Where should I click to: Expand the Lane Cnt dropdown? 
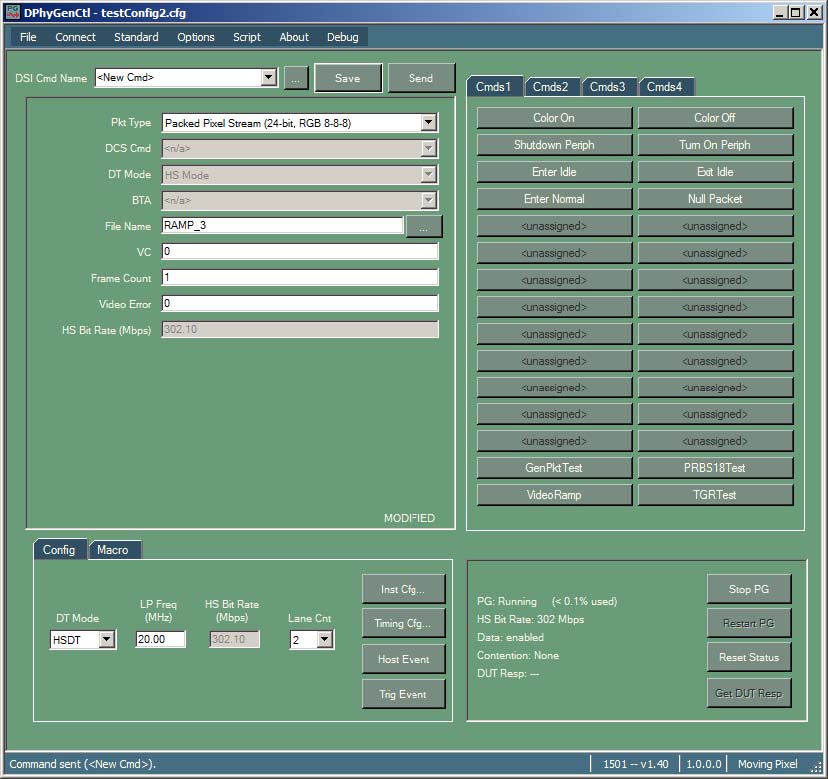(325, 640)
